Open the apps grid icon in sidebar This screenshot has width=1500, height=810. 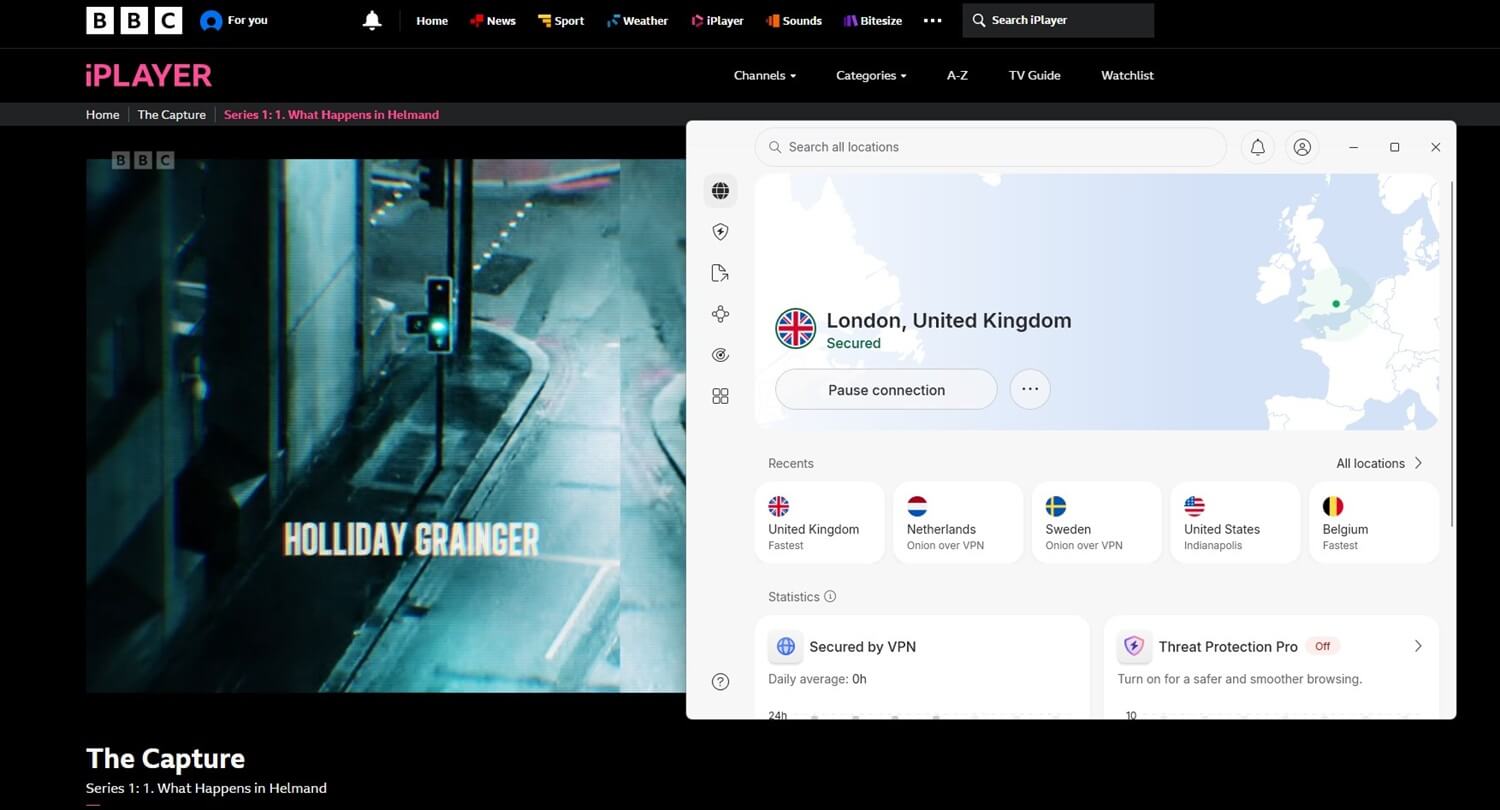(720, 396)
